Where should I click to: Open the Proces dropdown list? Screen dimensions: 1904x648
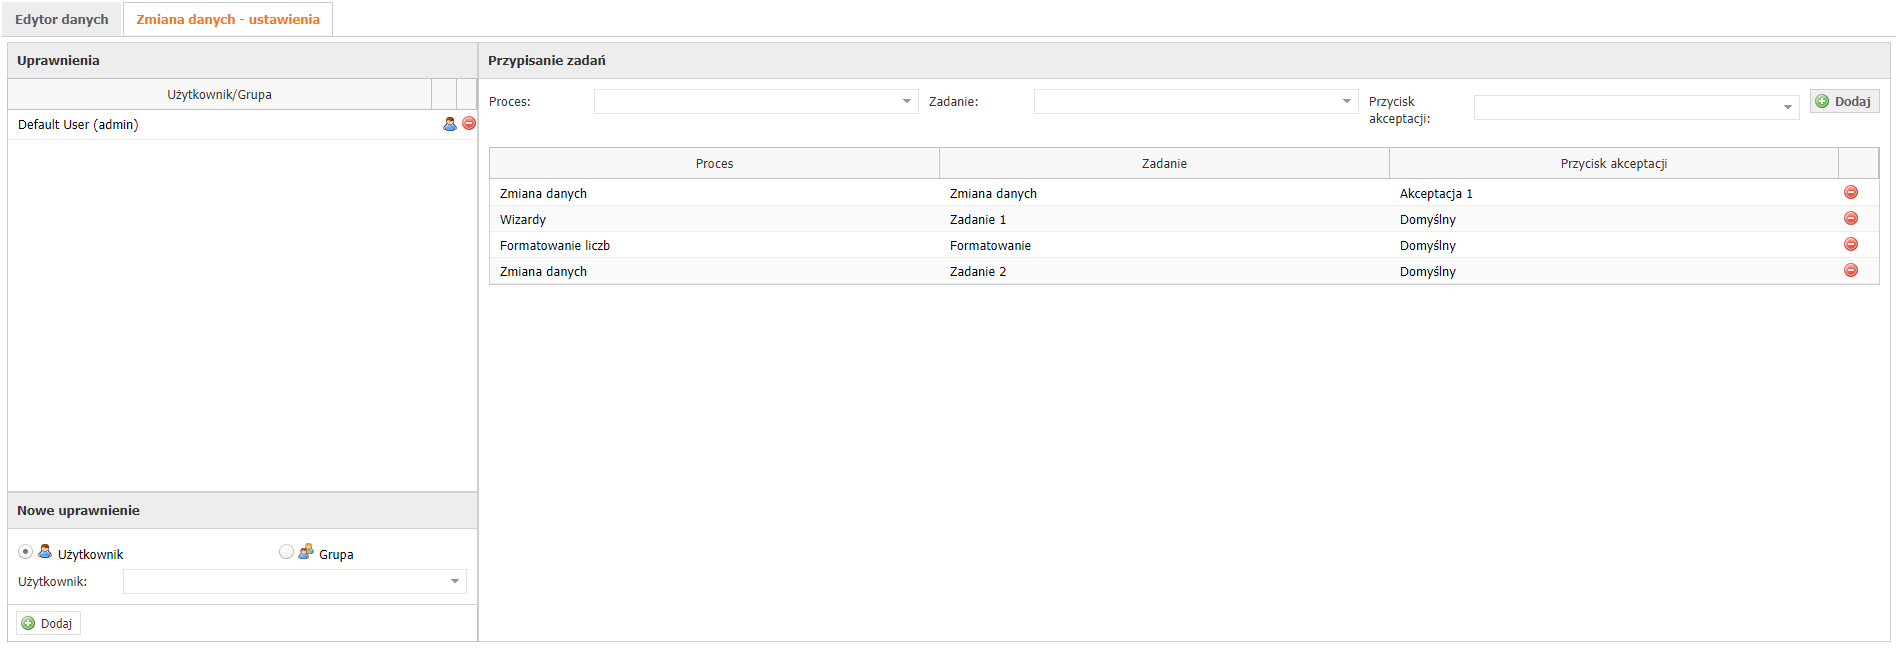[906, 102]
